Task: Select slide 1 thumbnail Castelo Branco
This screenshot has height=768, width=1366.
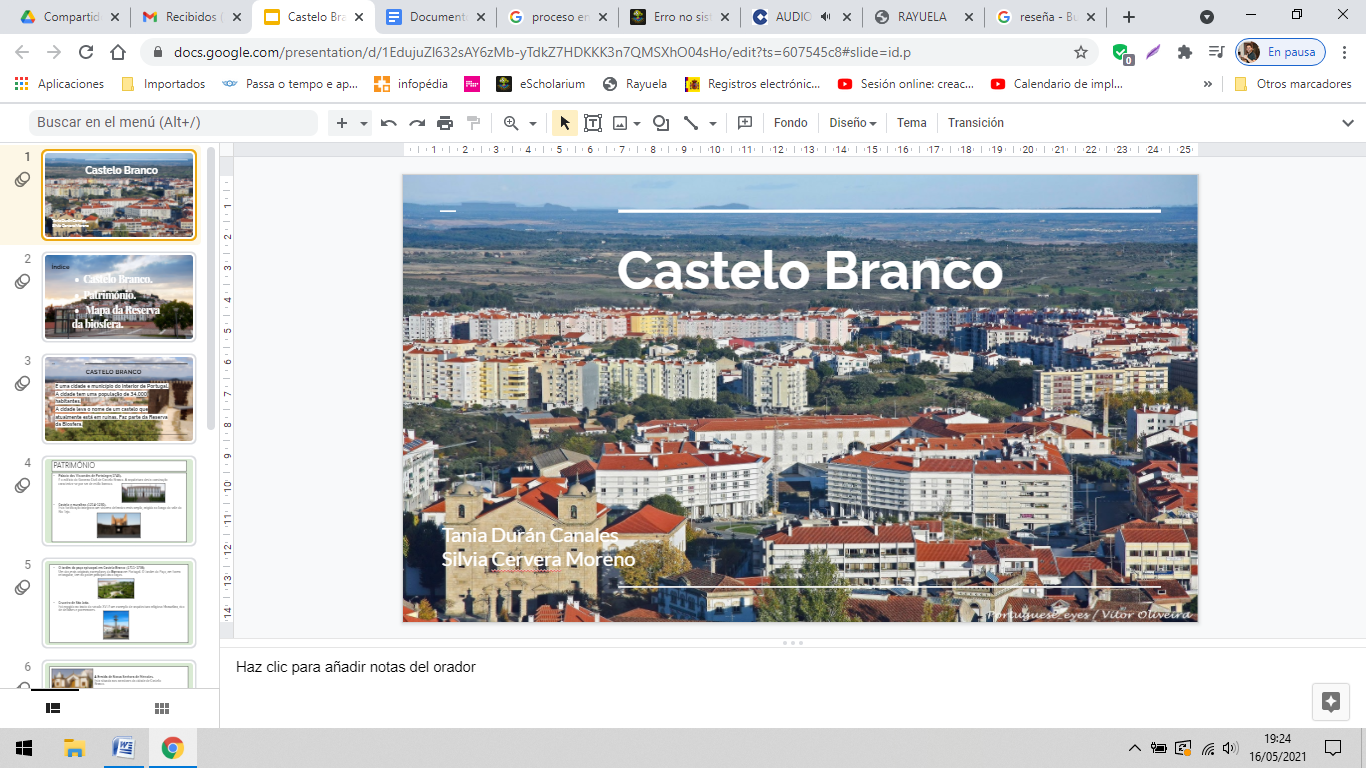Action: 119,195
